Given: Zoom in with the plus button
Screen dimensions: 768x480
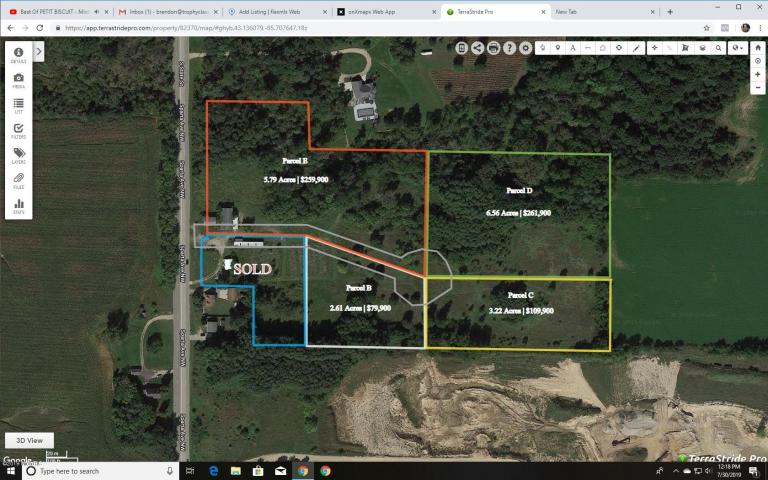Looking at the screenshot, I should (x=758, y=74).
